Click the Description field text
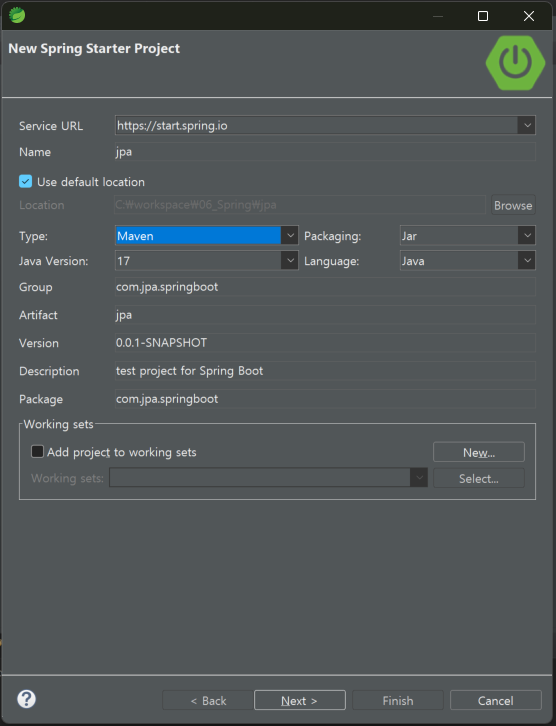Screen dimensions: 556x726 coord(325,371)
